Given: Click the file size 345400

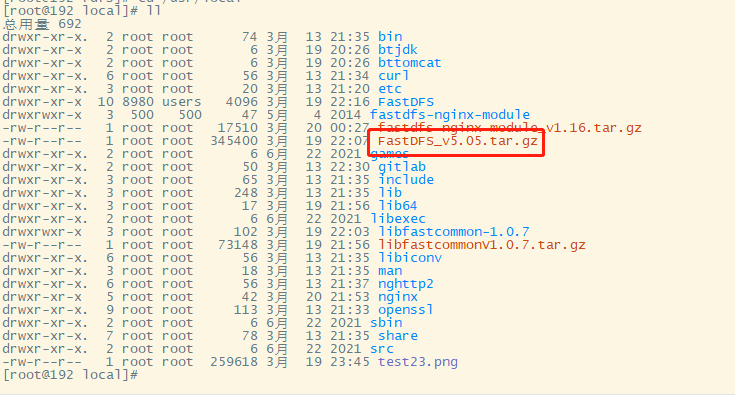Looking at the screenshot, I should point(234,141).
